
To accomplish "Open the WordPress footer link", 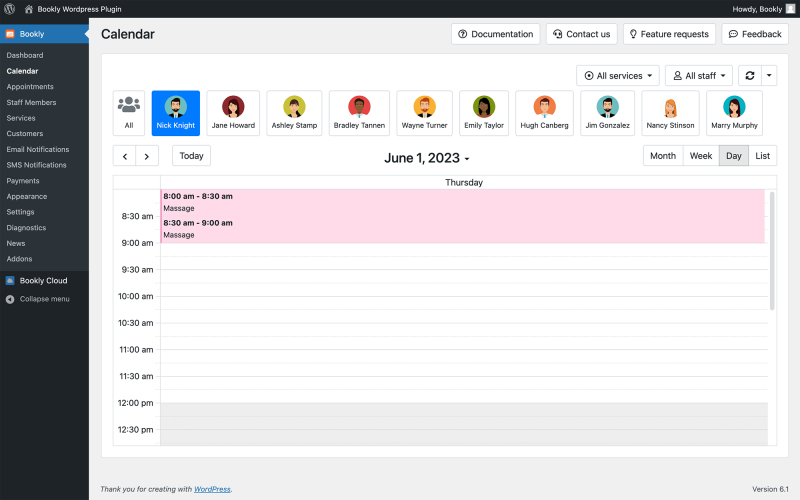I will [x=212, y=489].
